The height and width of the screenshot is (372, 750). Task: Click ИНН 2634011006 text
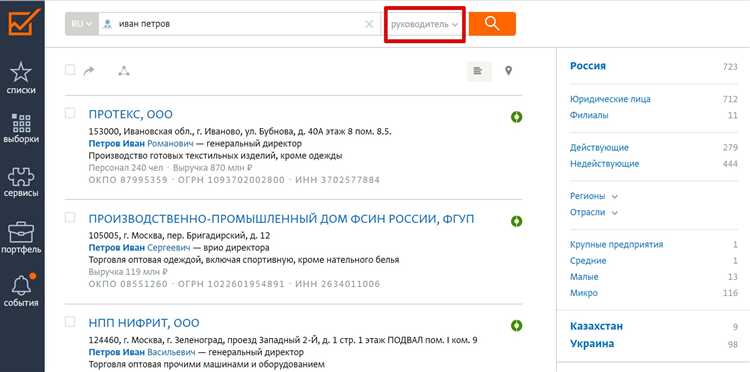tap(338, 284)
